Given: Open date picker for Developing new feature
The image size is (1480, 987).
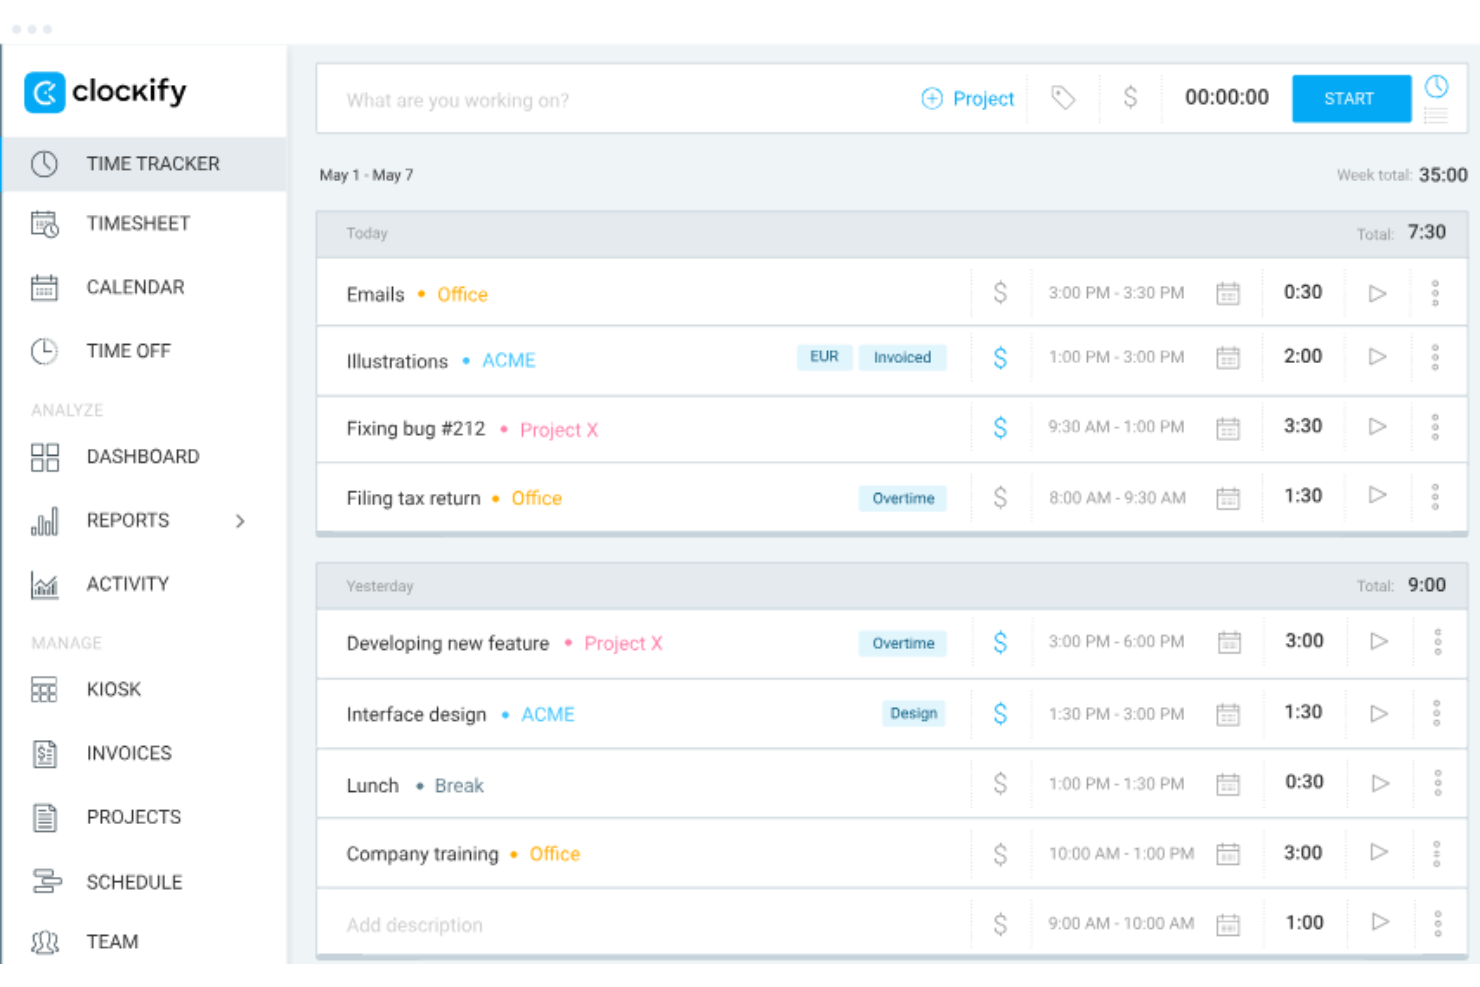Looking at the screenshot, I should [x=1230, y=642].
